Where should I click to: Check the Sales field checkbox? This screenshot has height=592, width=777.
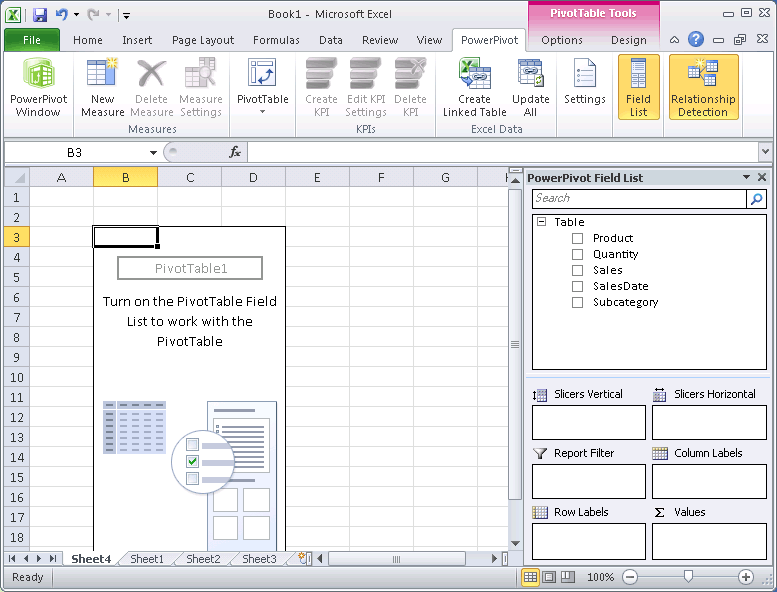click(x=577, y=270)
